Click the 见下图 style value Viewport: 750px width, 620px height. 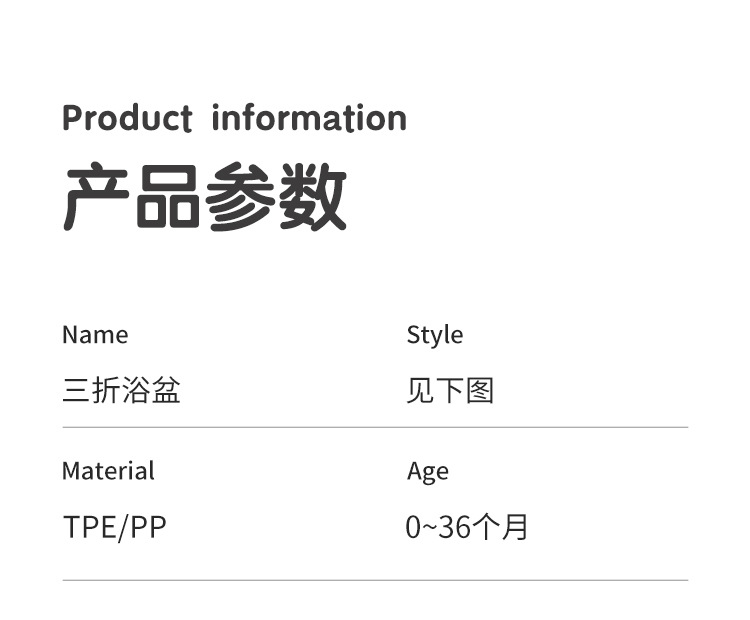pyautogui.click(x=450, y=391)
